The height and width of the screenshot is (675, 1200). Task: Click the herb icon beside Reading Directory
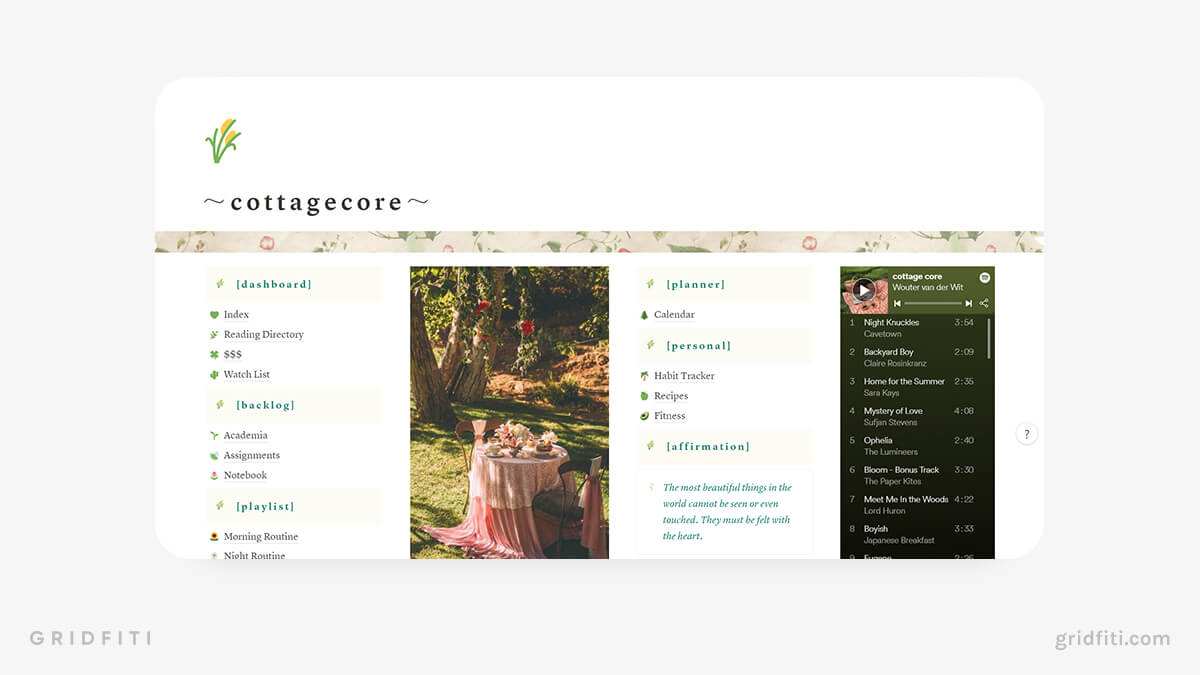click(x=214, y=335)
